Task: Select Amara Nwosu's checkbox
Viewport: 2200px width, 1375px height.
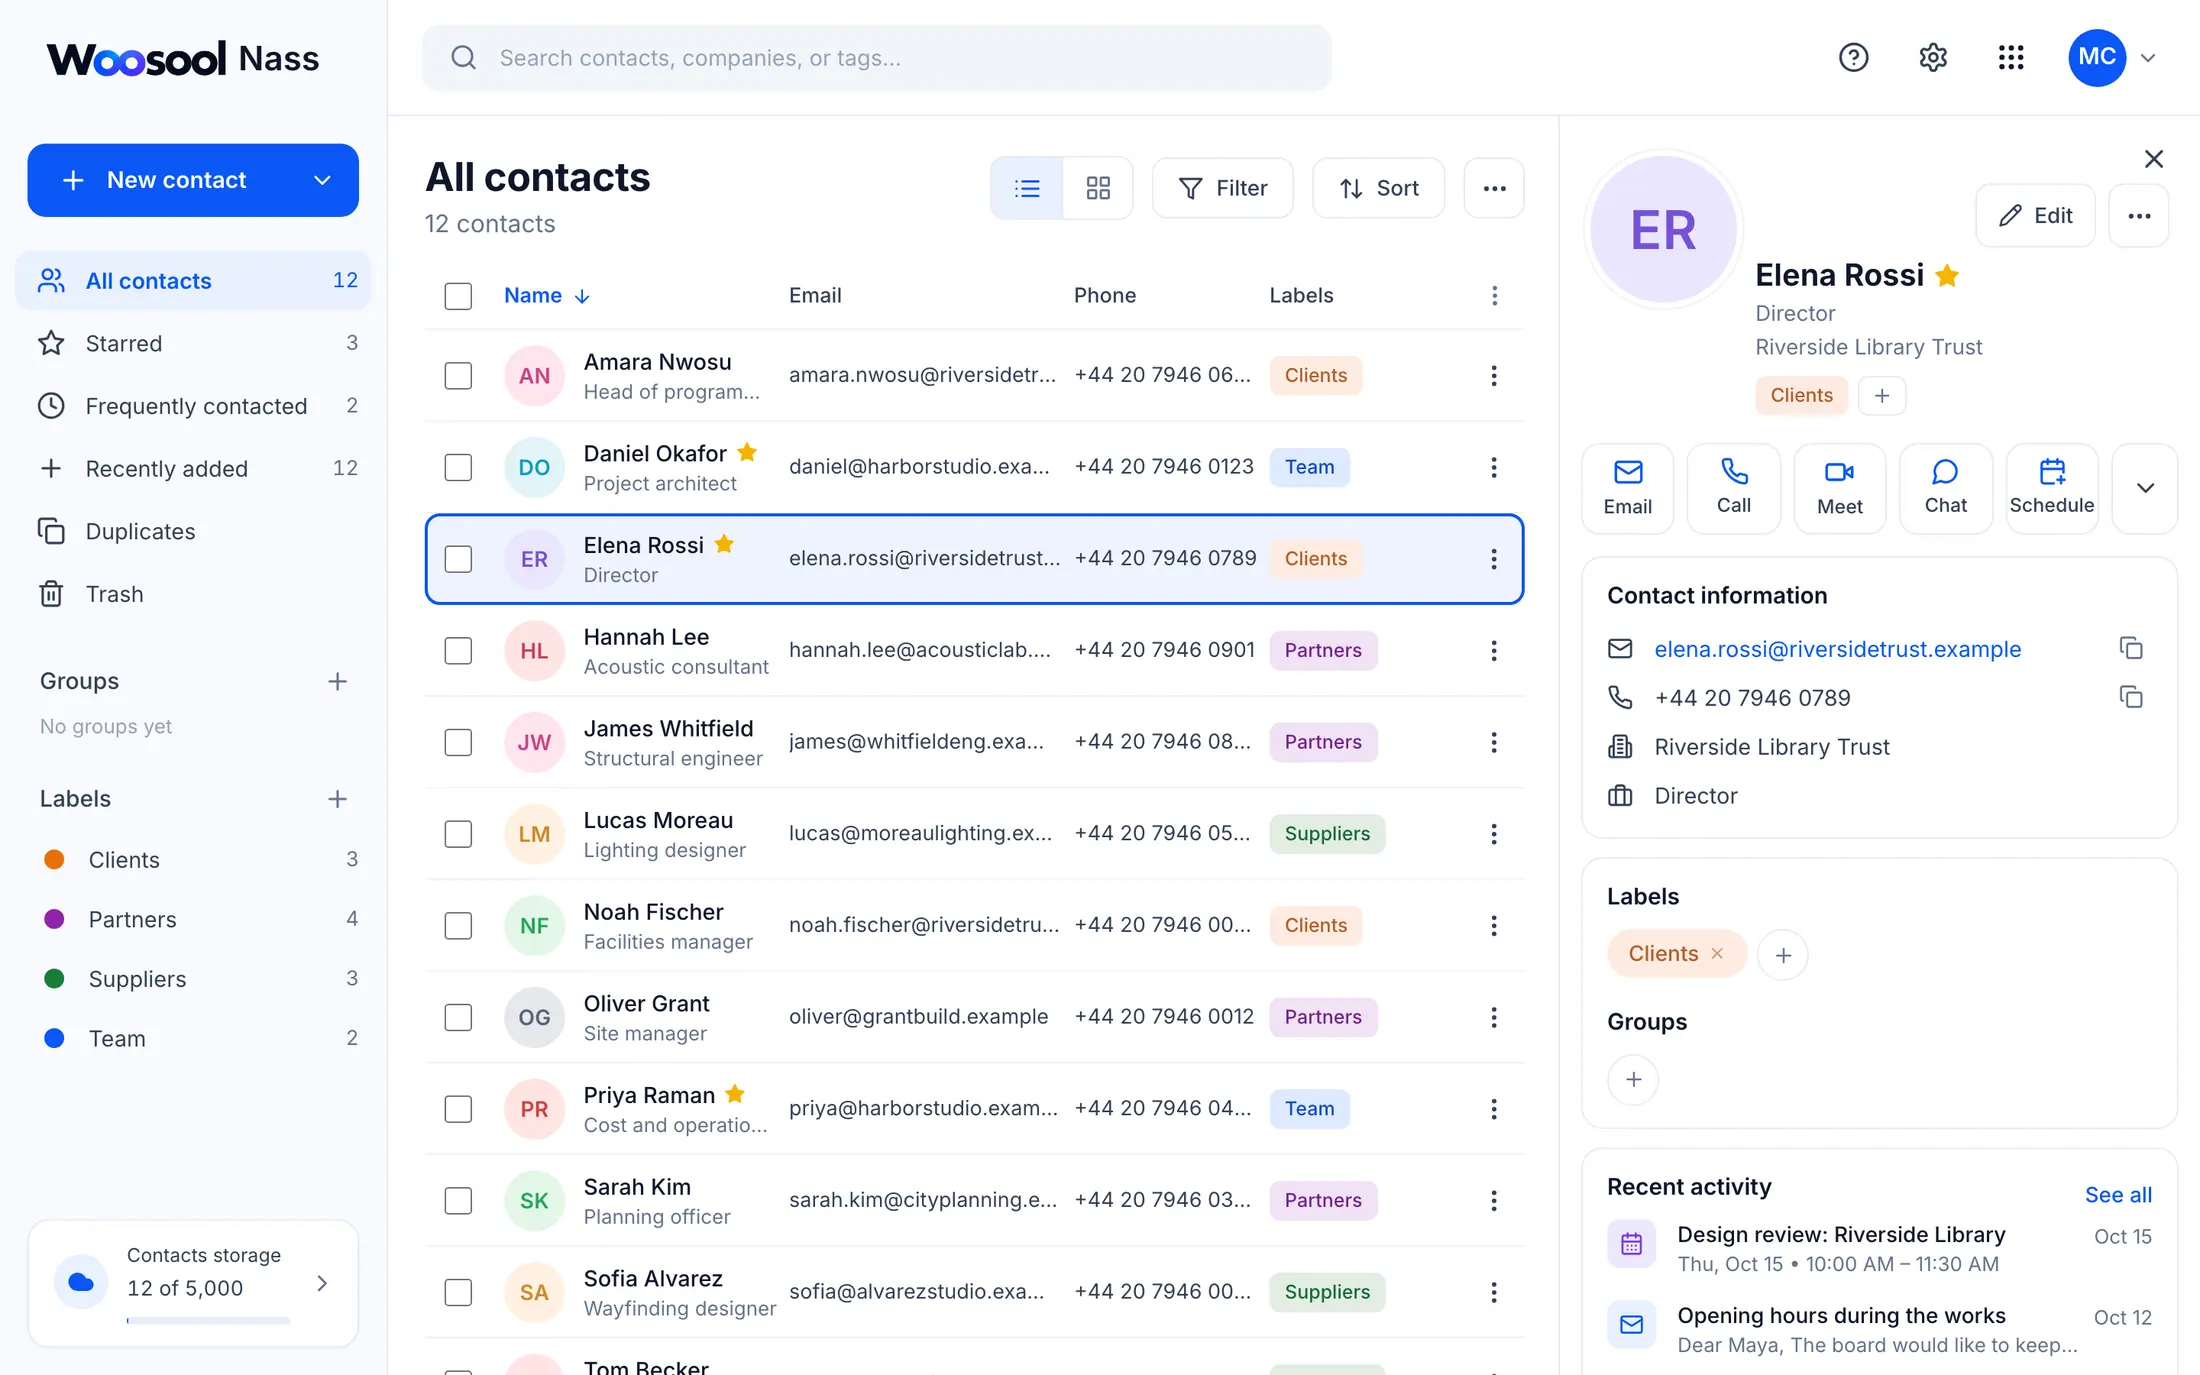Action: 458,376
